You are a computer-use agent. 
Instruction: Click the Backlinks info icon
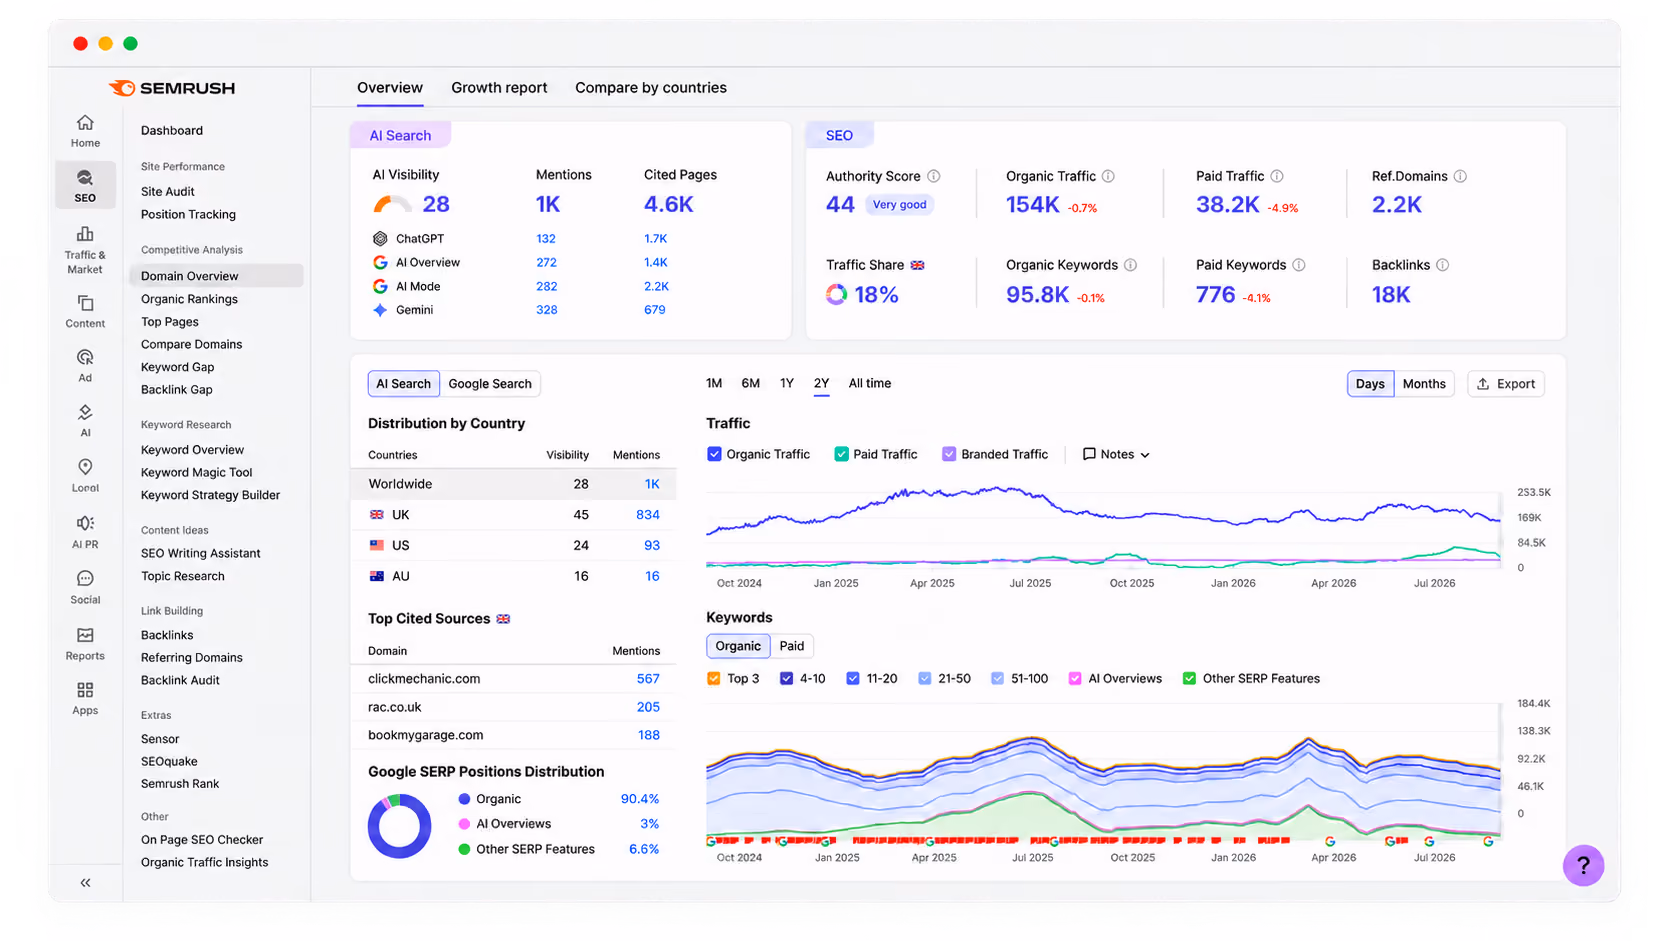(1442, 265)
